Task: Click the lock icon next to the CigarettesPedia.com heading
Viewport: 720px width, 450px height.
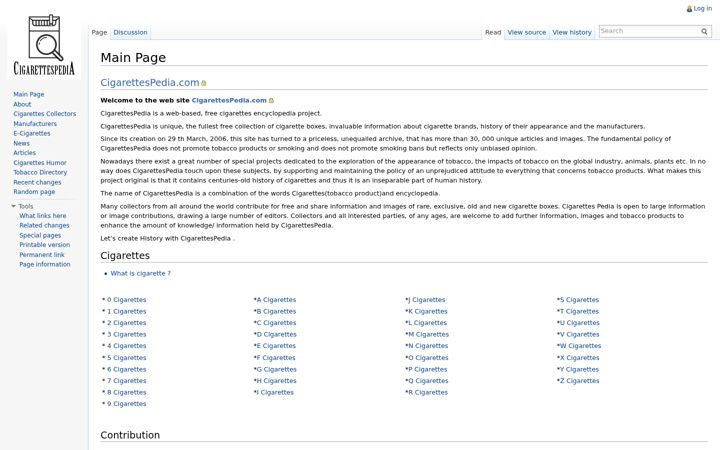Action: pos(204,83)
